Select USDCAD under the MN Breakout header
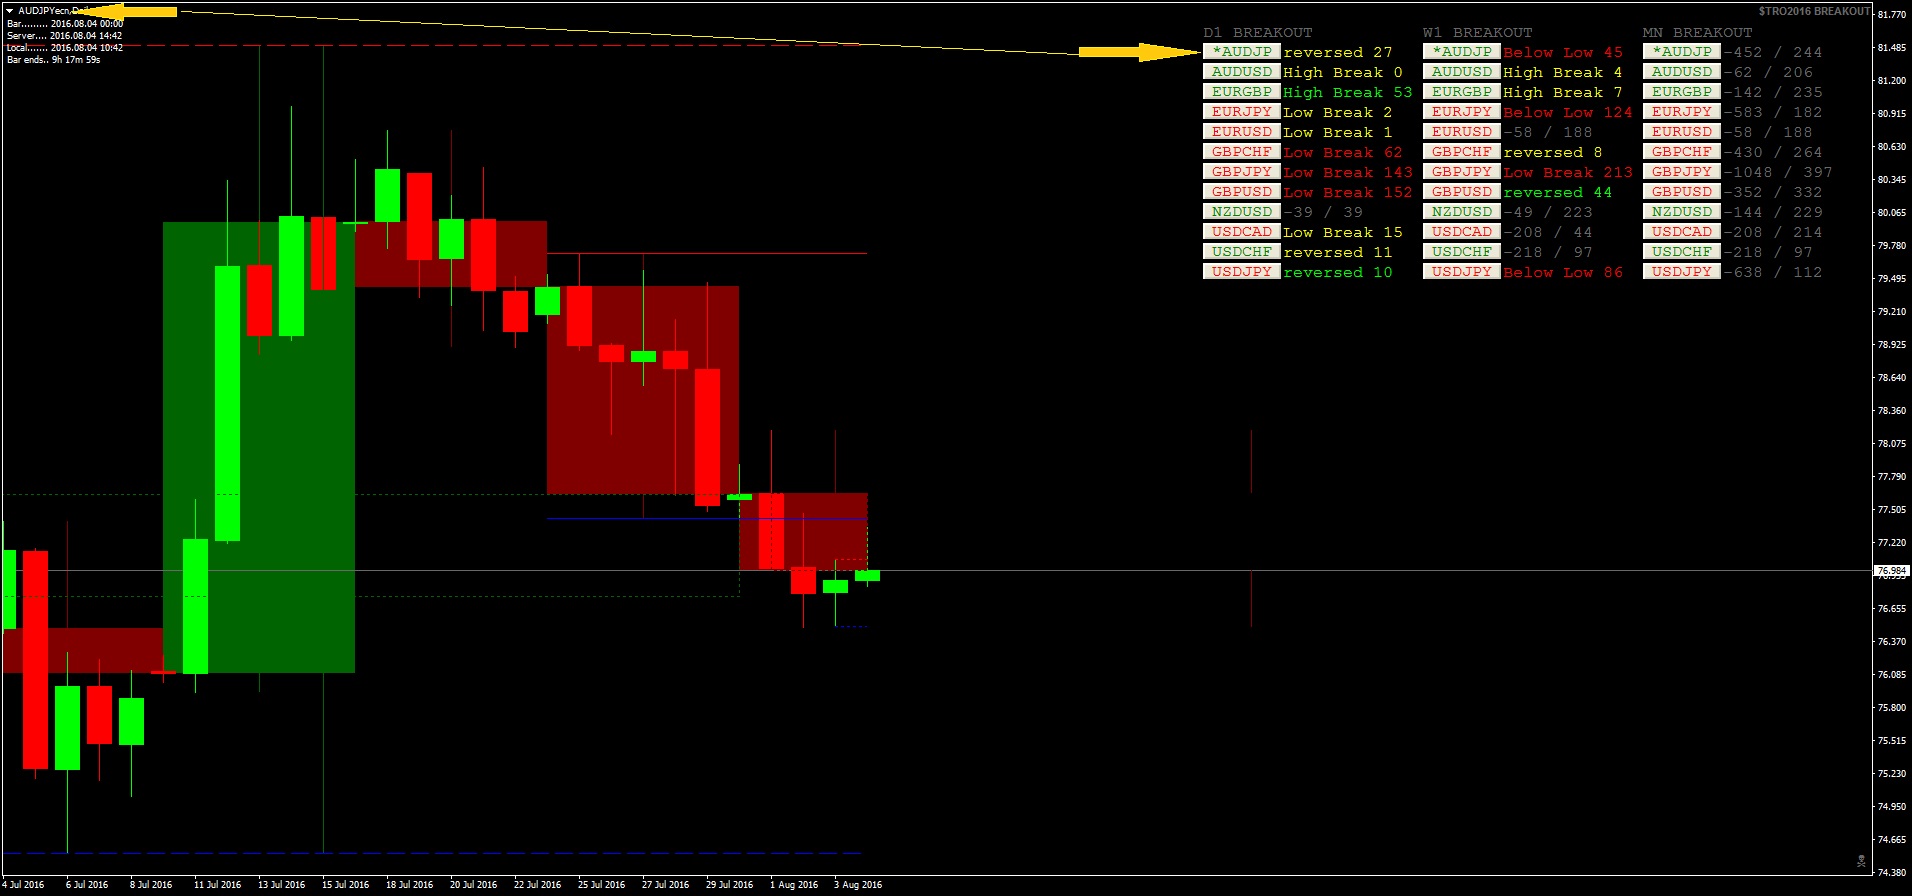Image resolution: width=1912 pixels, height=896 pixels. (x=1681, y=232)
